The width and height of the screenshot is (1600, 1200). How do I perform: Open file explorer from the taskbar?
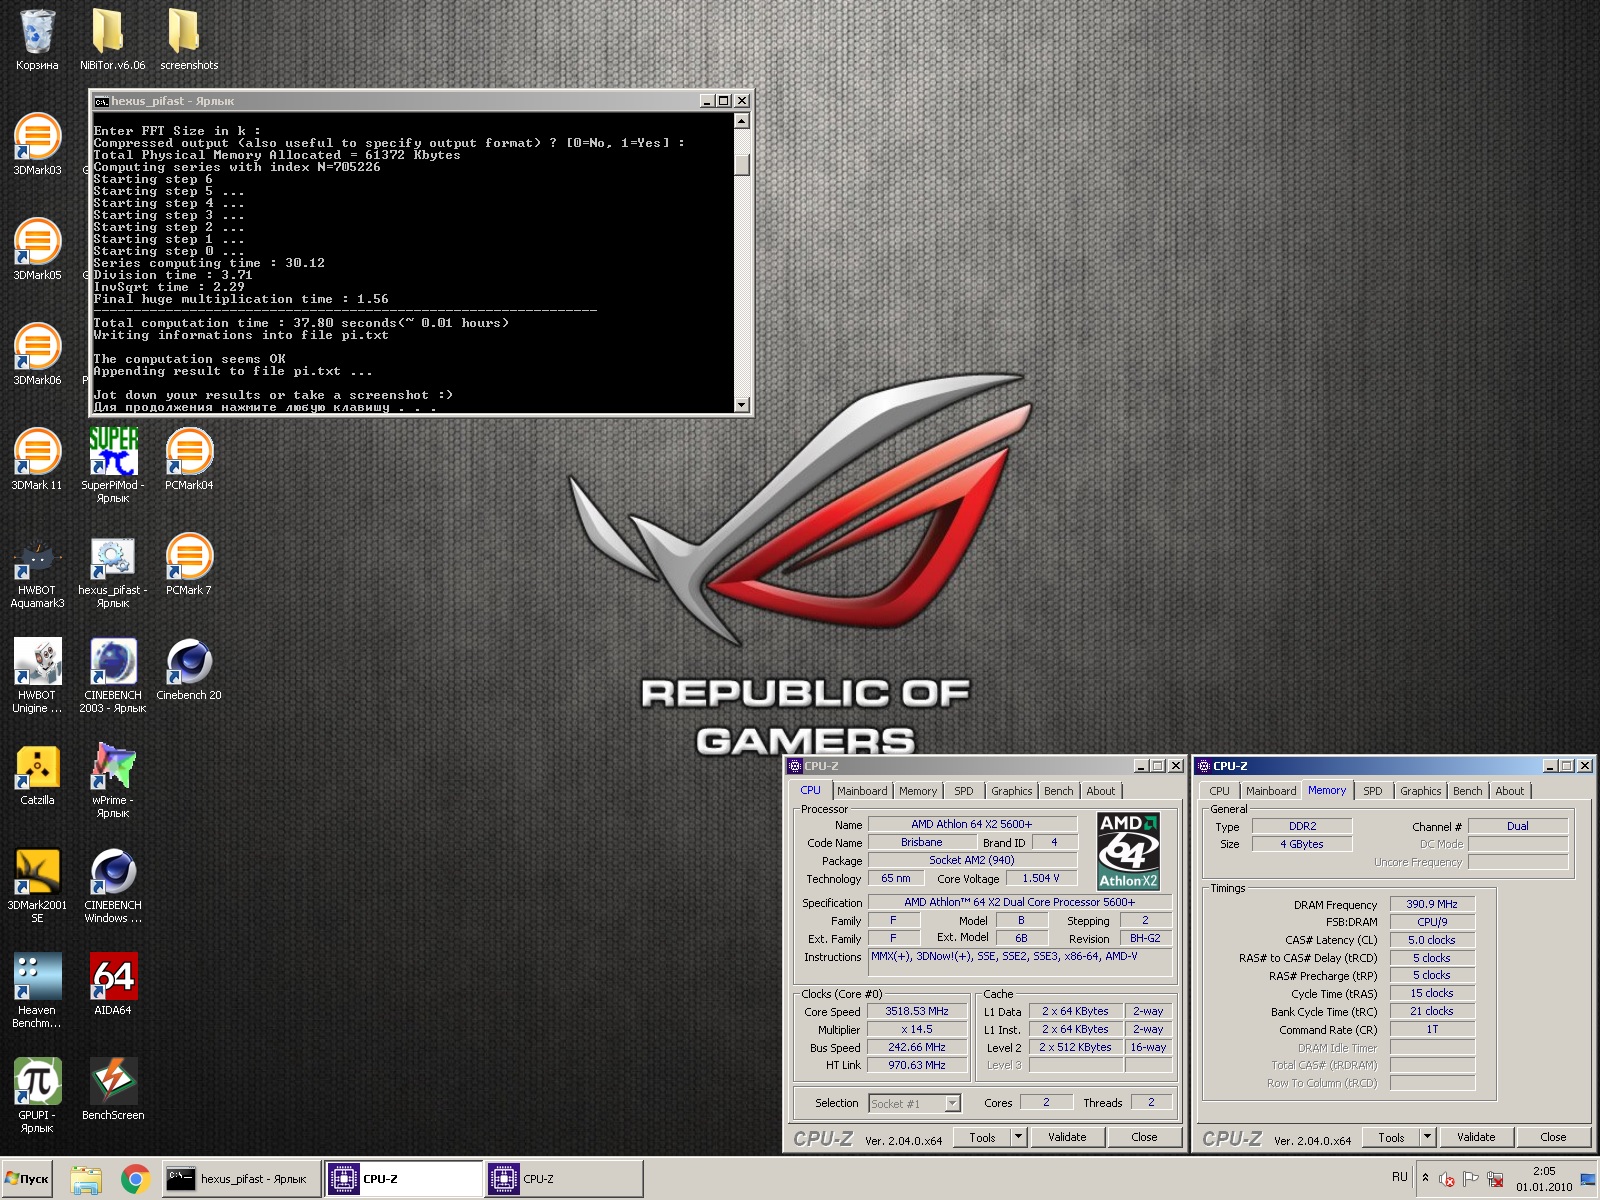(x=86, y=1179)
